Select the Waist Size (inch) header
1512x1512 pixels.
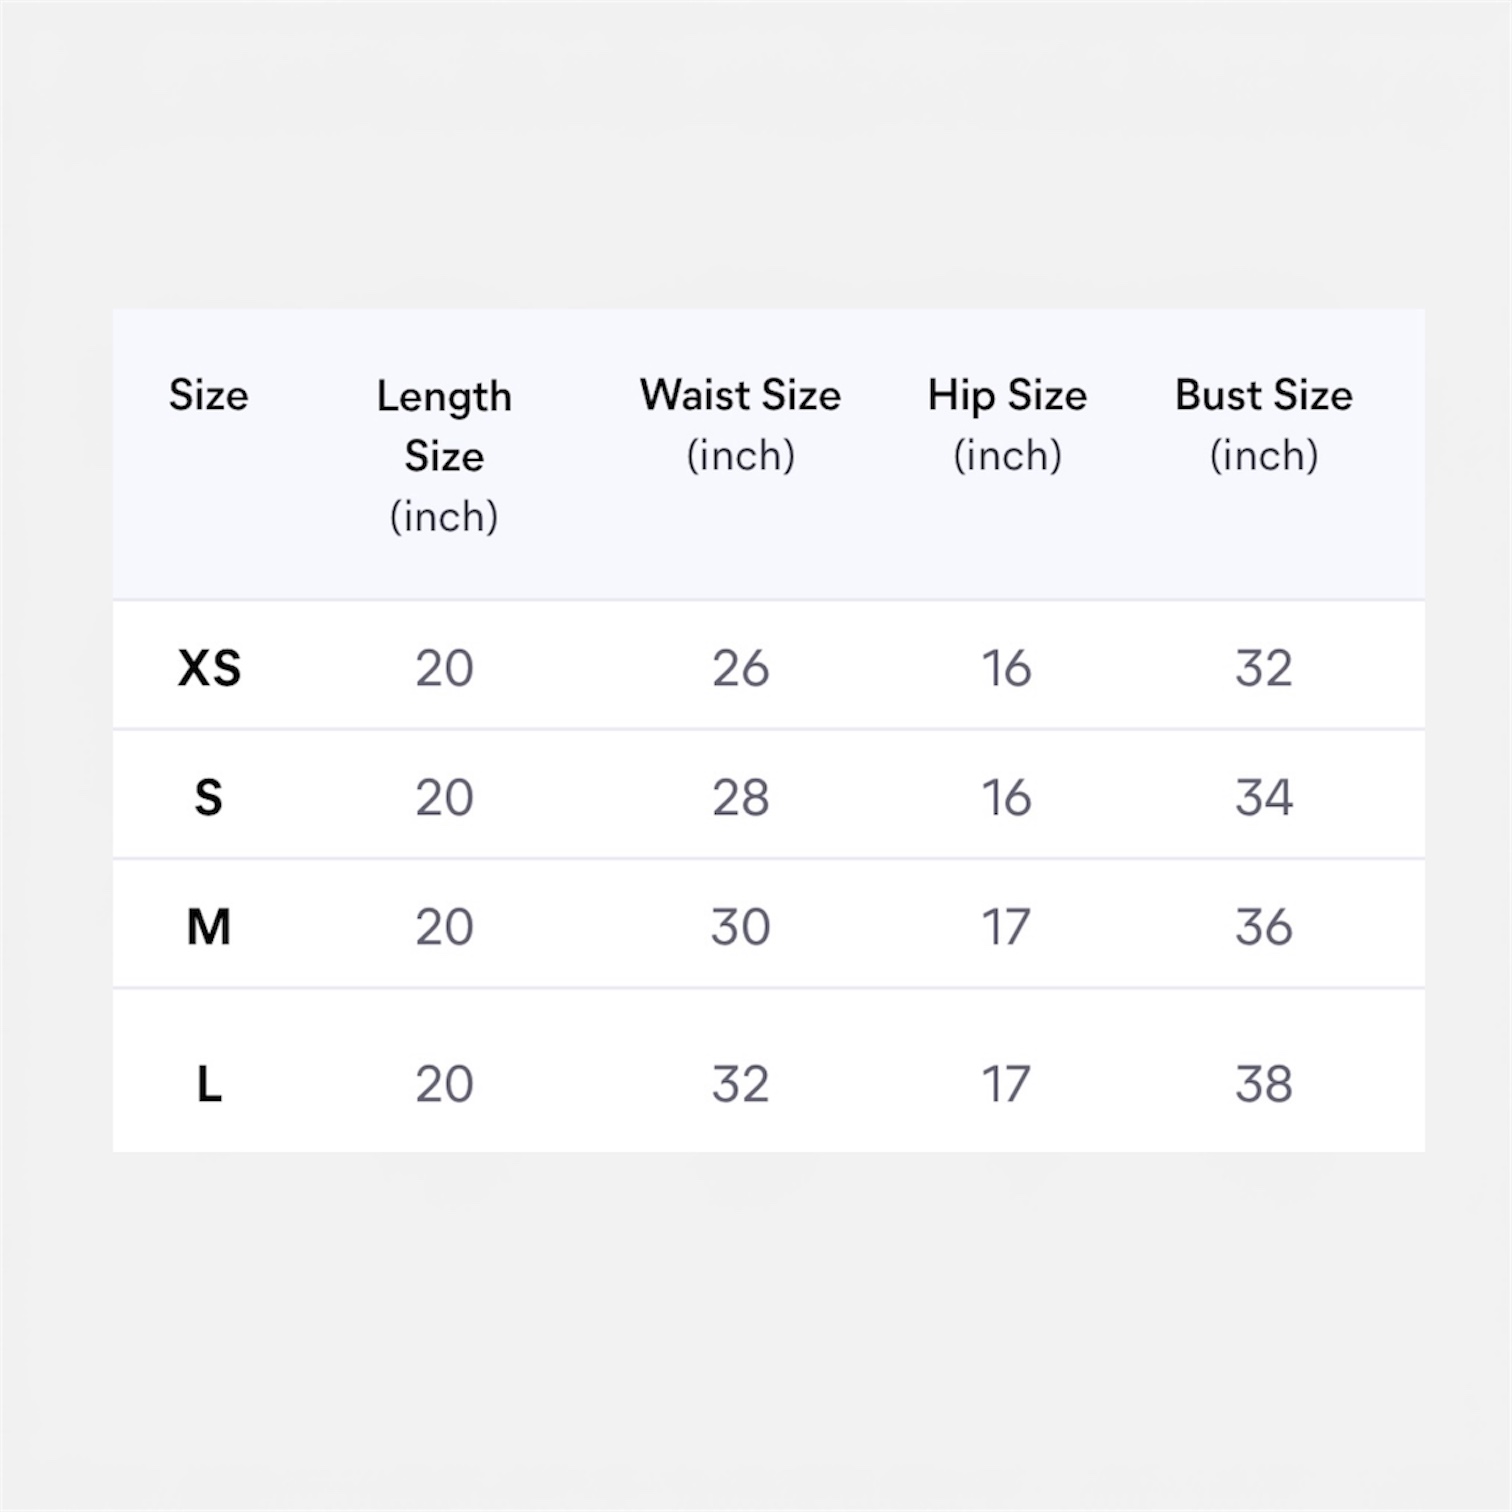(740, 425)
